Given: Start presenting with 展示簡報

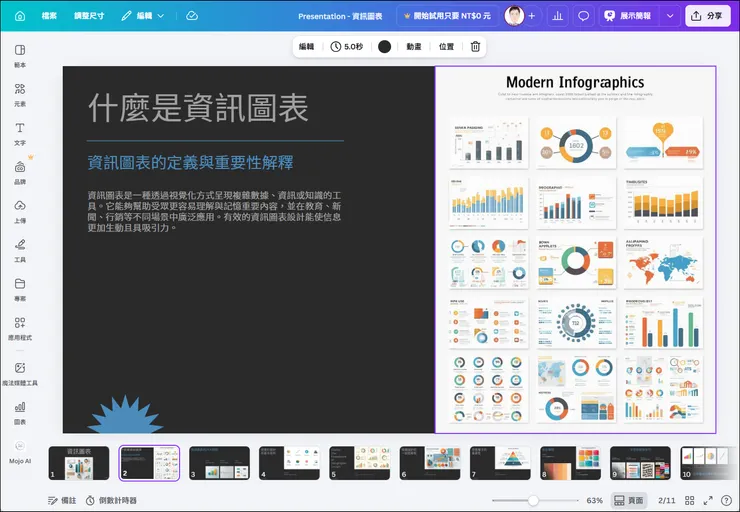Looking at the screenshot, I should point(628,16).
